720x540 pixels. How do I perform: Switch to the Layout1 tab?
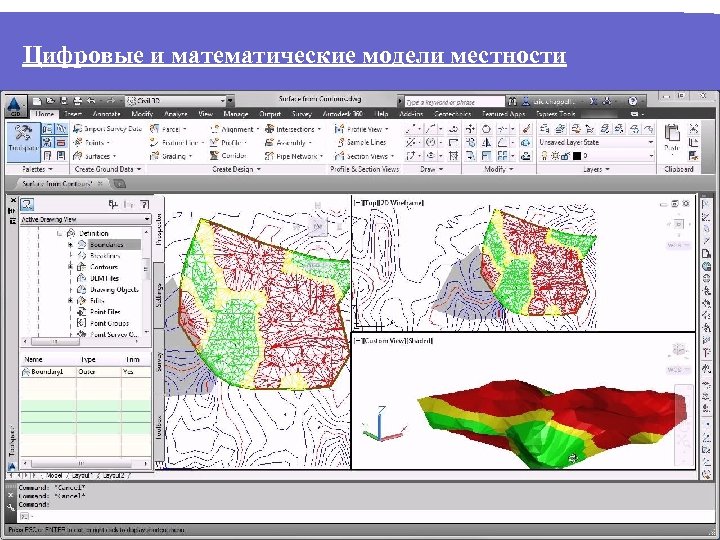(81, 476)
